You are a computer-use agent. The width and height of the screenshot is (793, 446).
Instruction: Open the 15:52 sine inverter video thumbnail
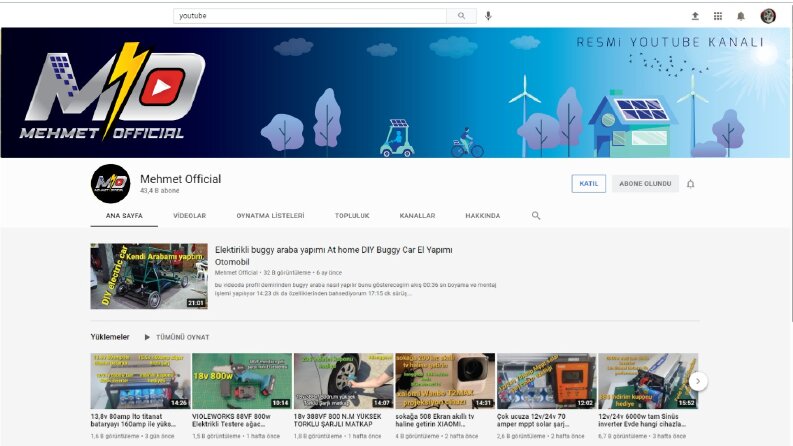click(648, 381)
